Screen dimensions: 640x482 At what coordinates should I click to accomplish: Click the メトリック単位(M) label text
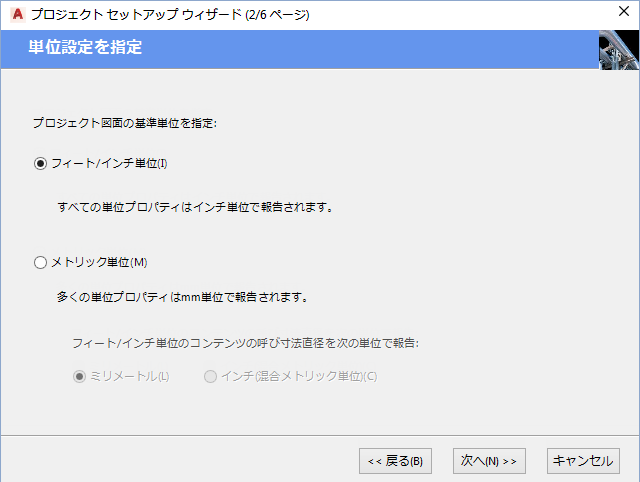click(x=99, y=263)
